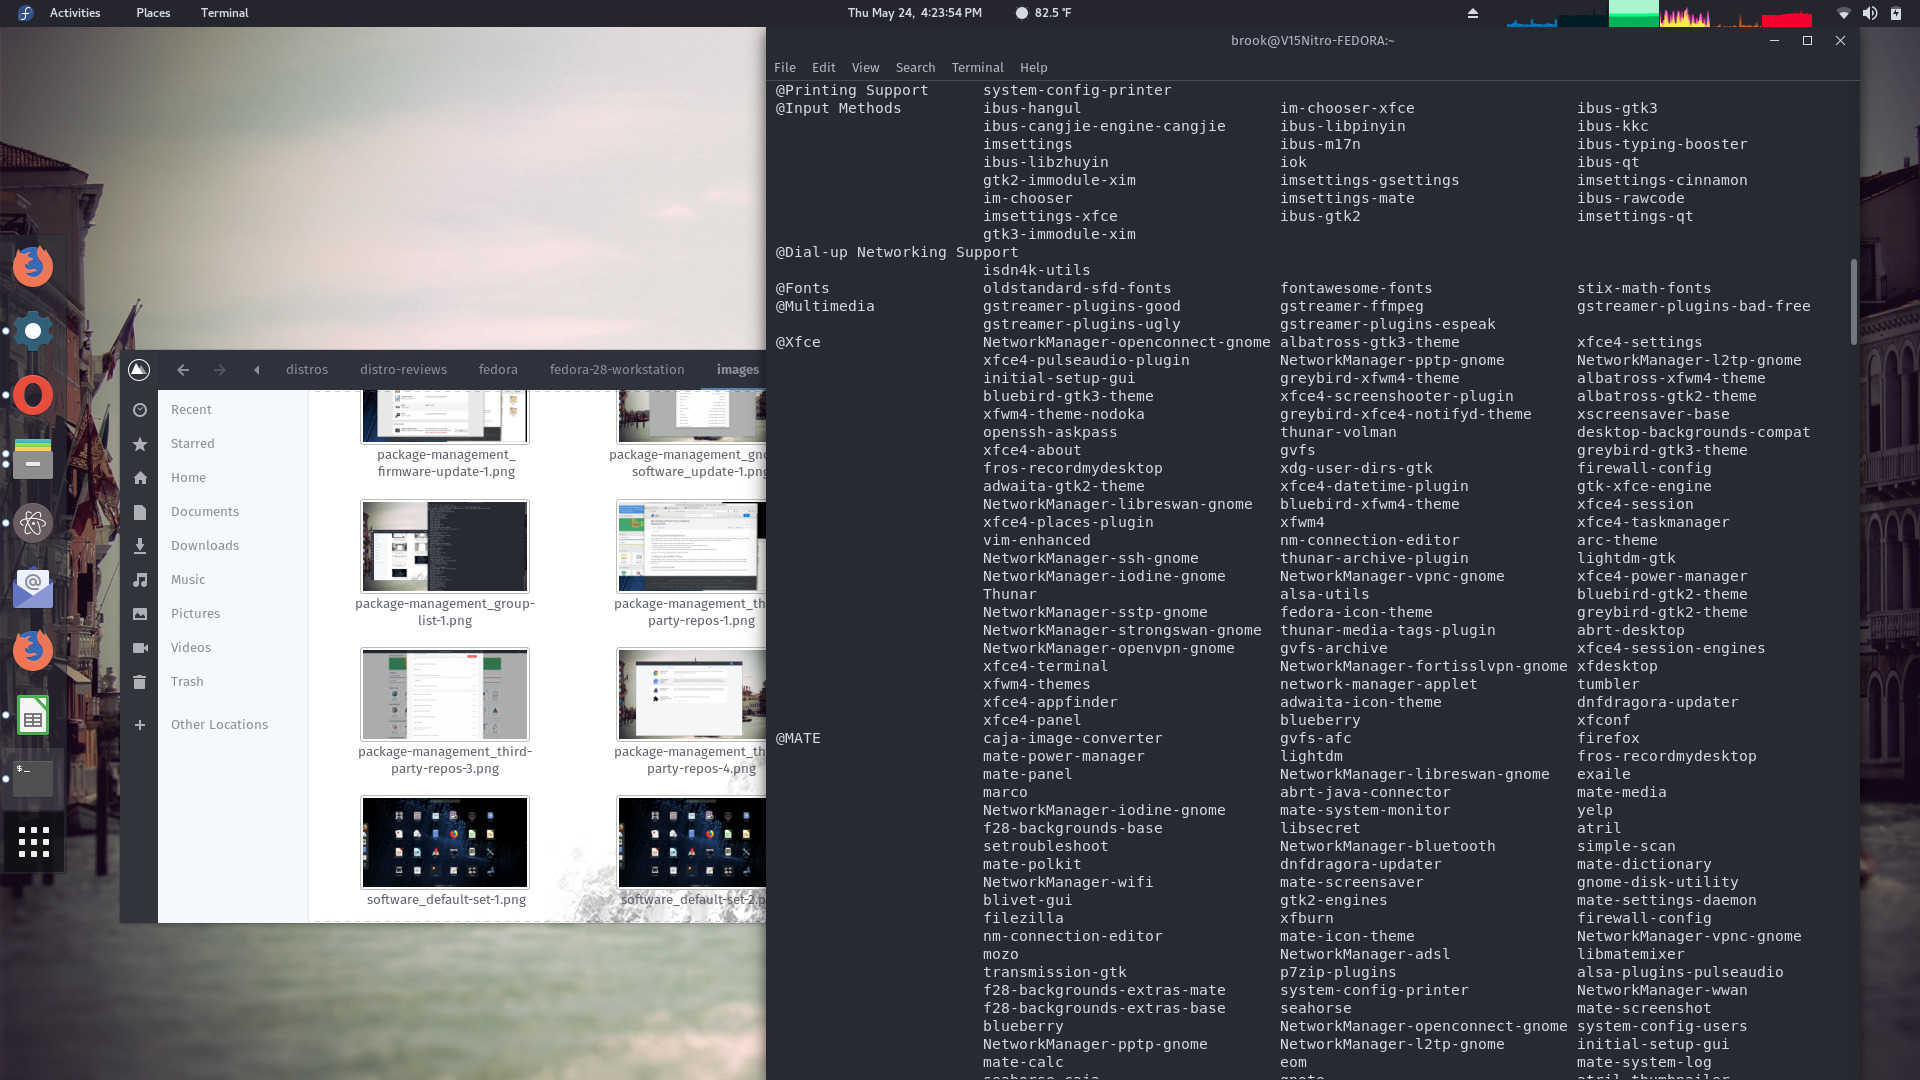This screenshot has width=1920, height=1080.
Task: Open the Wi-Fi network indicator
Action: click(x=1844, y=13)
